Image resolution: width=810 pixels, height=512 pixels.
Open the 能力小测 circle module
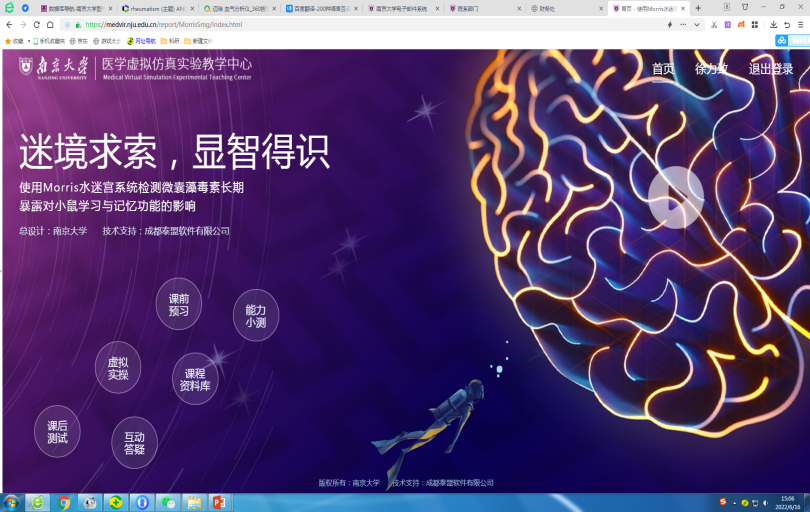pyautogui.click(x=256, y=316)
